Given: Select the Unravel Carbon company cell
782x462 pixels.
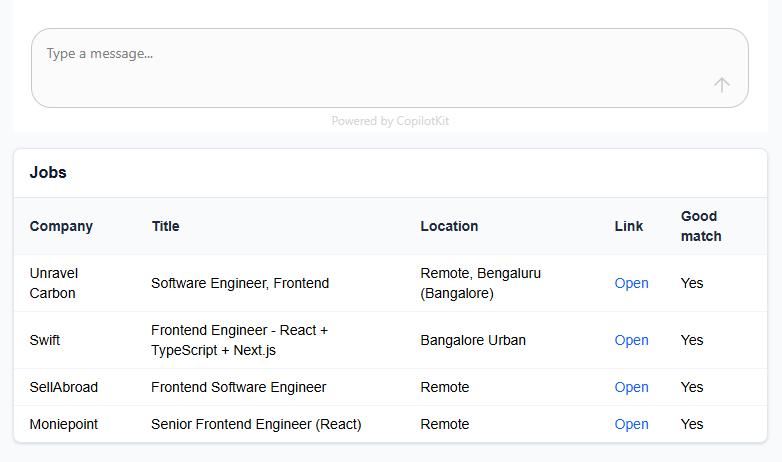Looking at the screenshot, I should tap(54, 283).
